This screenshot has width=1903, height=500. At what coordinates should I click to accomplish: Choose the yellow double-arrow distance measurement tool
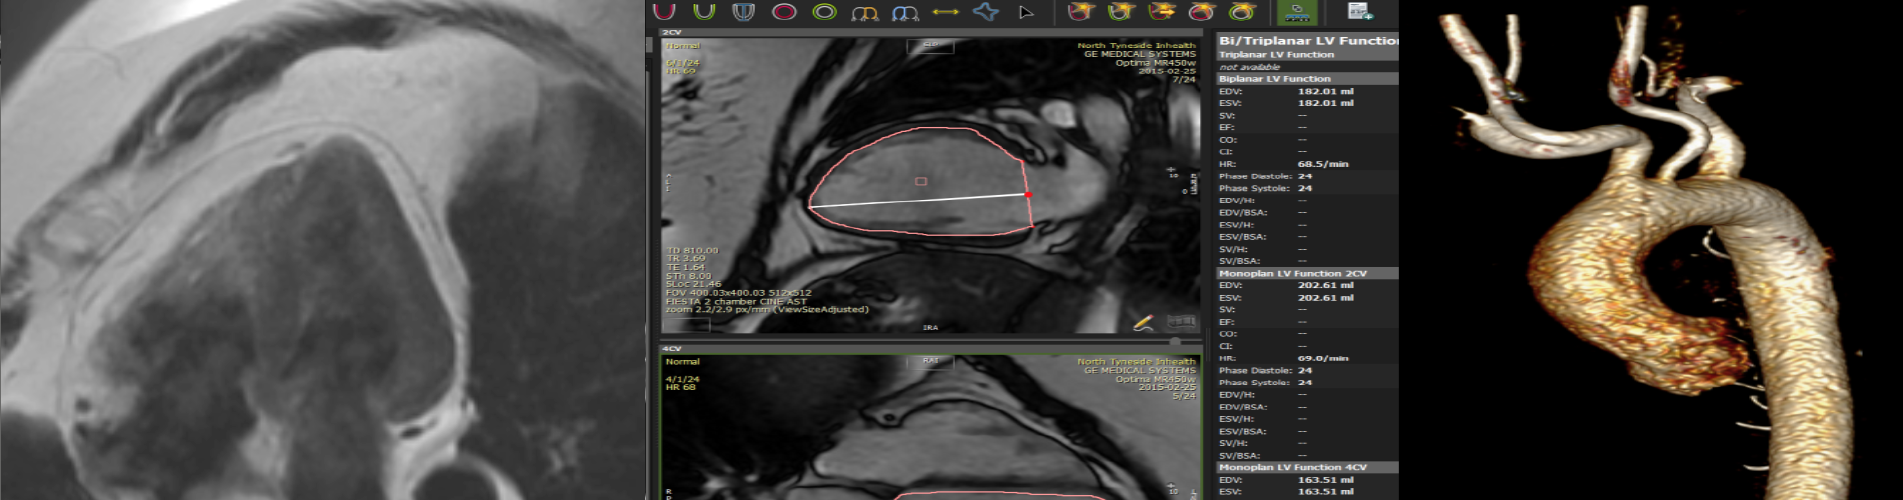(x=945, y=12)
